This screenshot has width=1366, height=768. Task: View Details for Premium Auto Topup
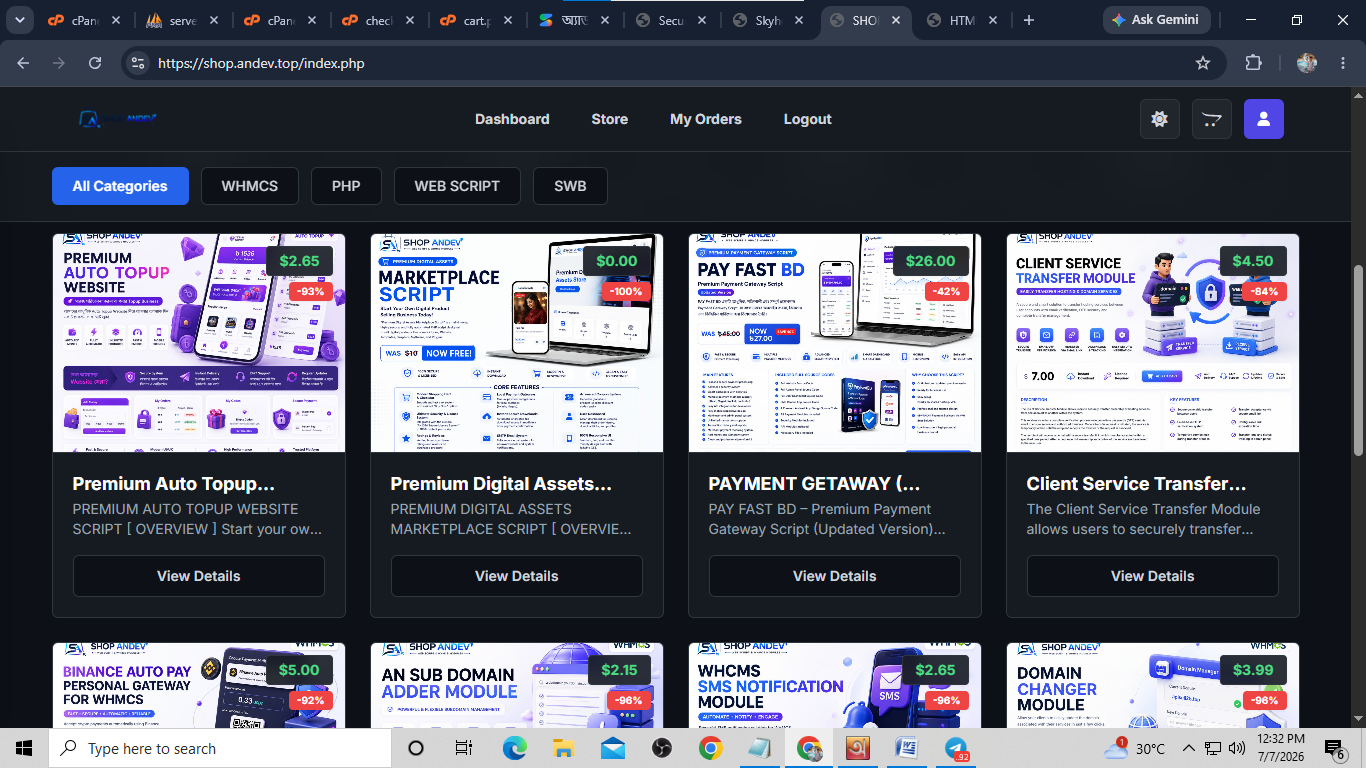coord(199,576)
